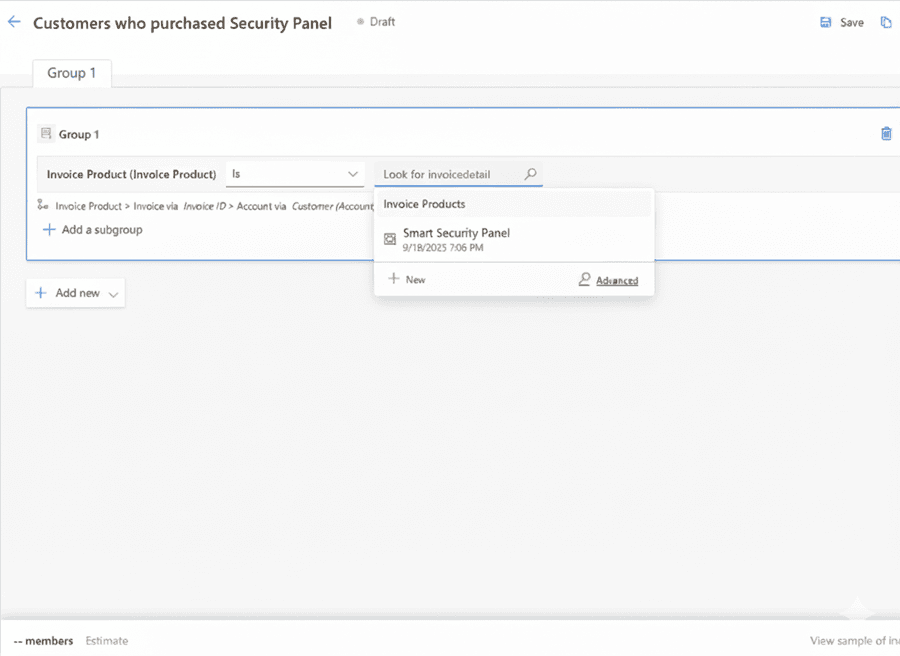Click the Smart Security Panel record icon
900x656 pixels.
(x=390, y=239)
